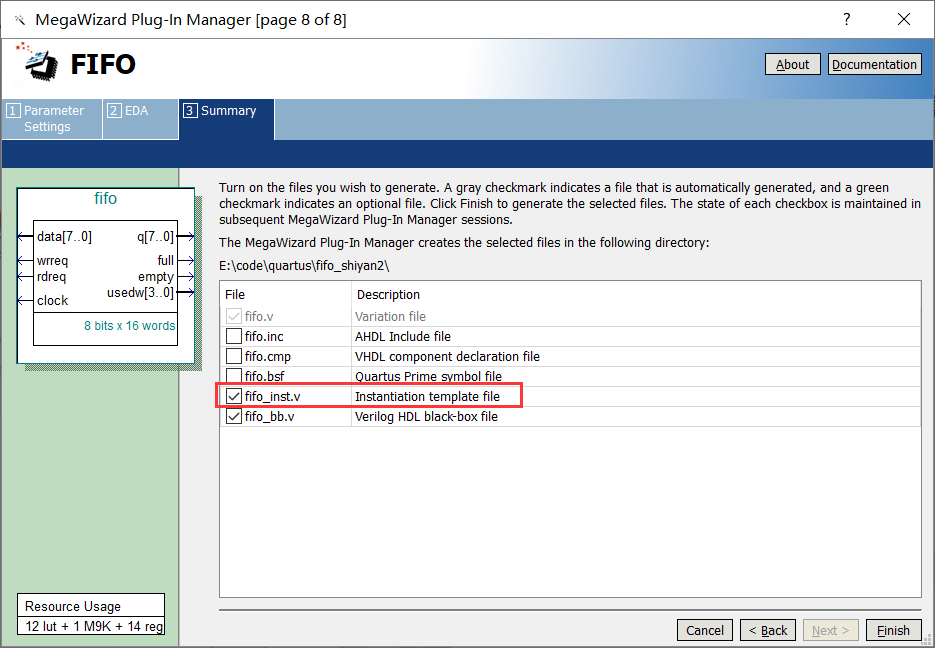Open the About button
This screenshot has width=935, height=648.
point(792,64)
